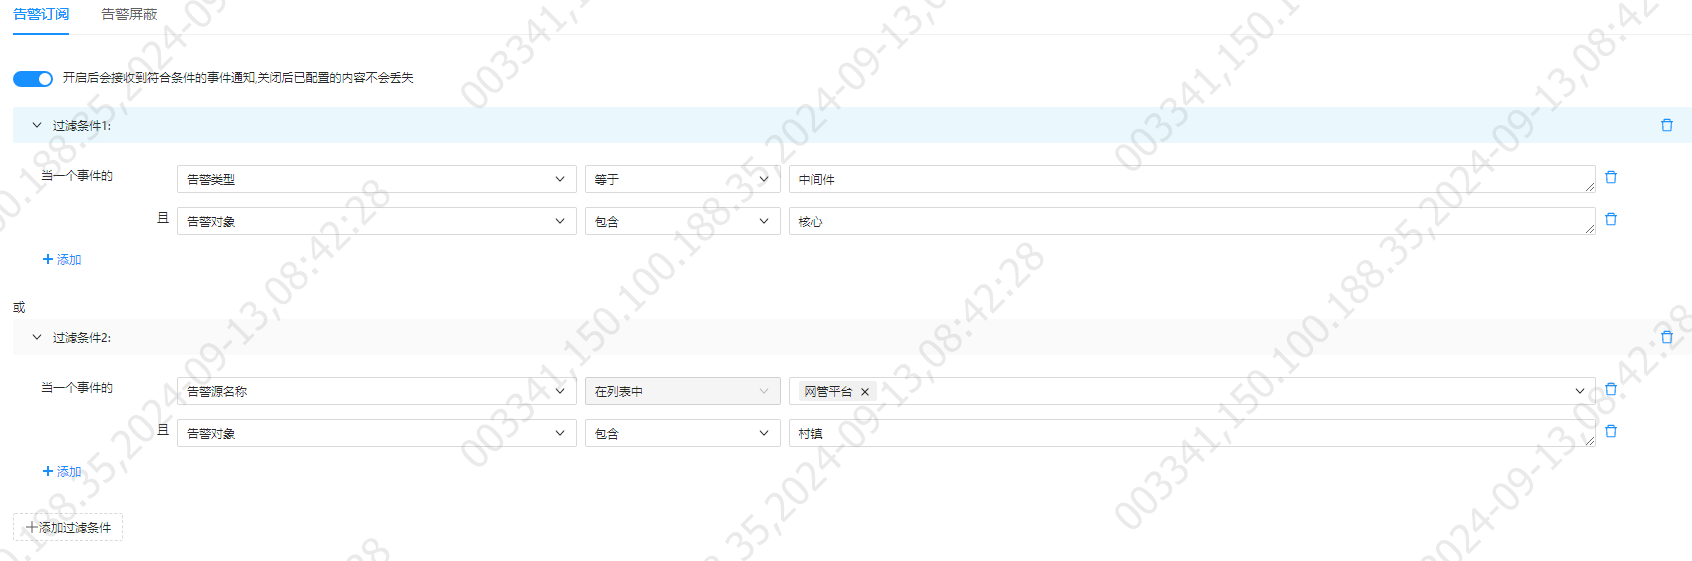Toggle the alert subscription switch off
1692x561 pixels.
tap(33, 78)
